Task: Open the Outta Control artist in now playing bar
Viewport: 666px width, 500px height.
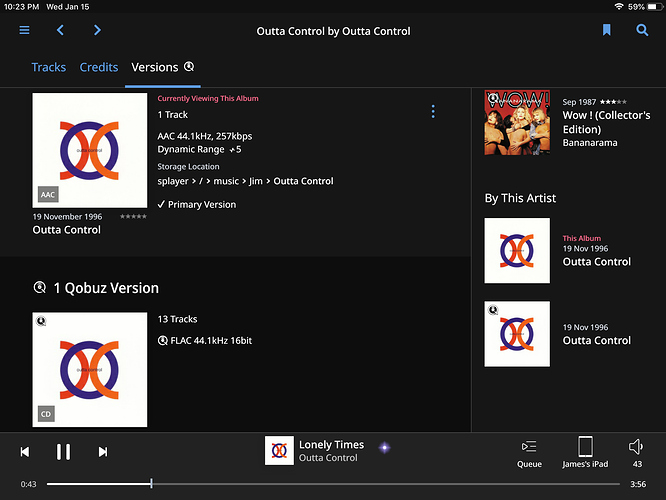Action: click(x=328, y=458)
